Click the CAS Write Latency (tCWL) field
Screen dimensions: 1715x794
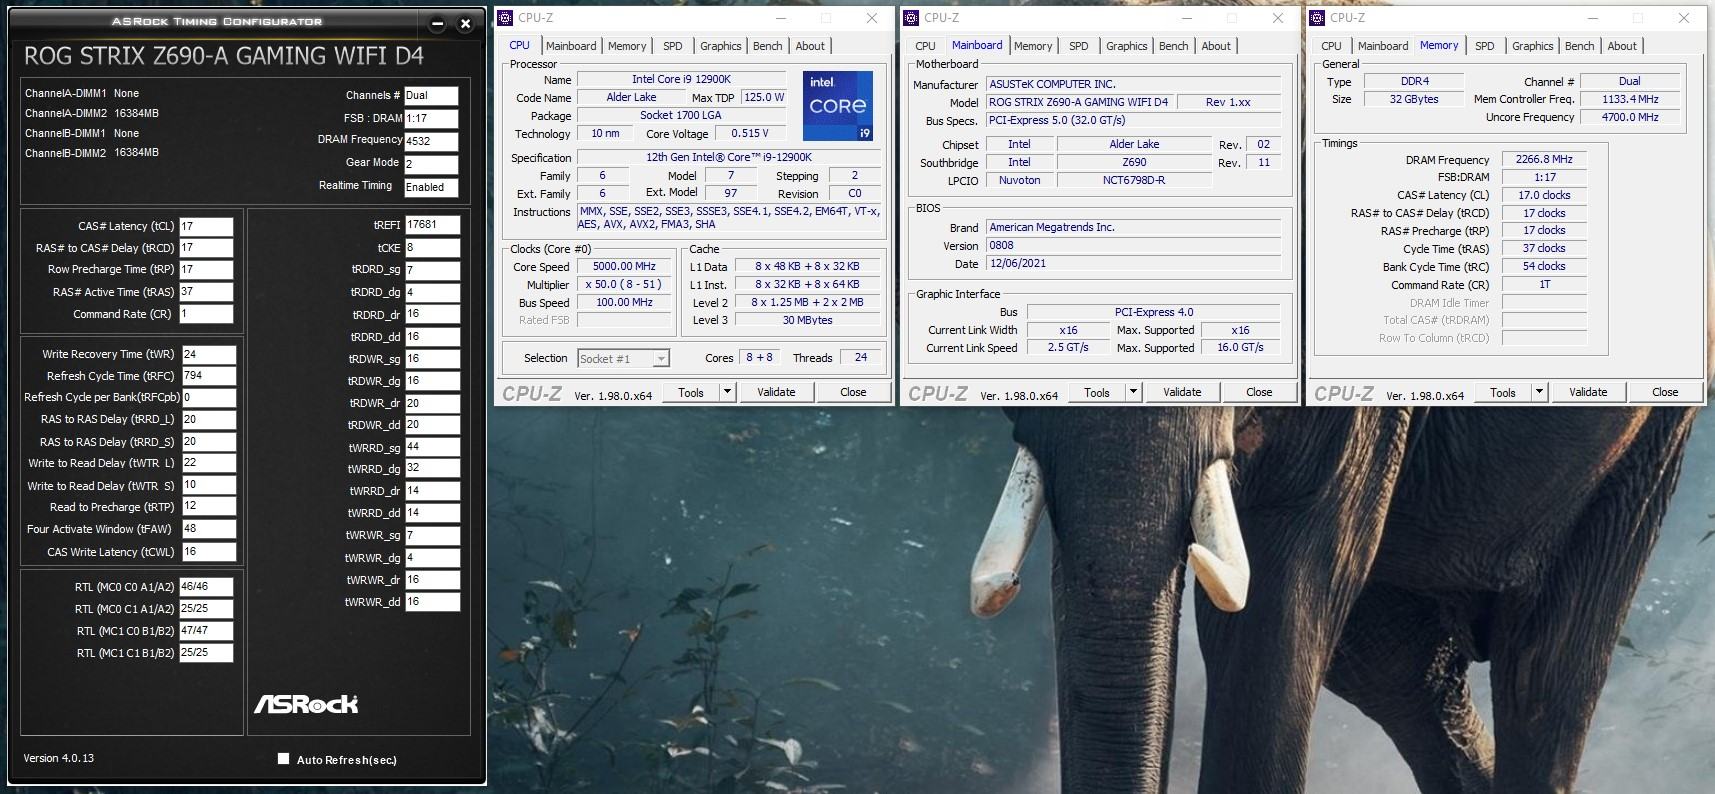[209, 551]
